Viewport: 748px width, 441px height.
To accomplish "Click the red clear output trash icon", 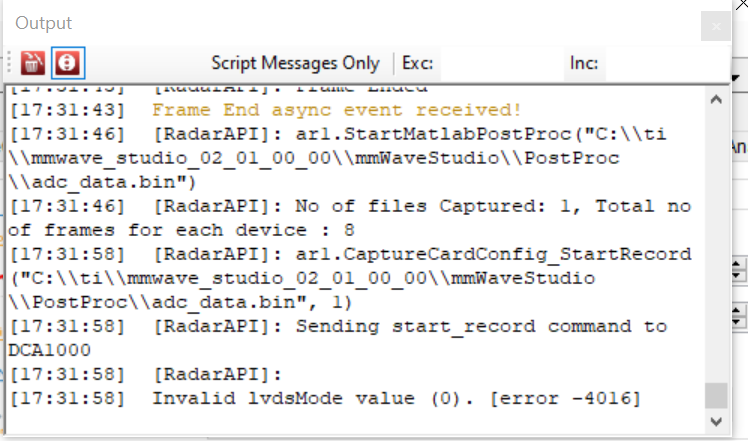I will pyautogui.click(x=33, y=63).
